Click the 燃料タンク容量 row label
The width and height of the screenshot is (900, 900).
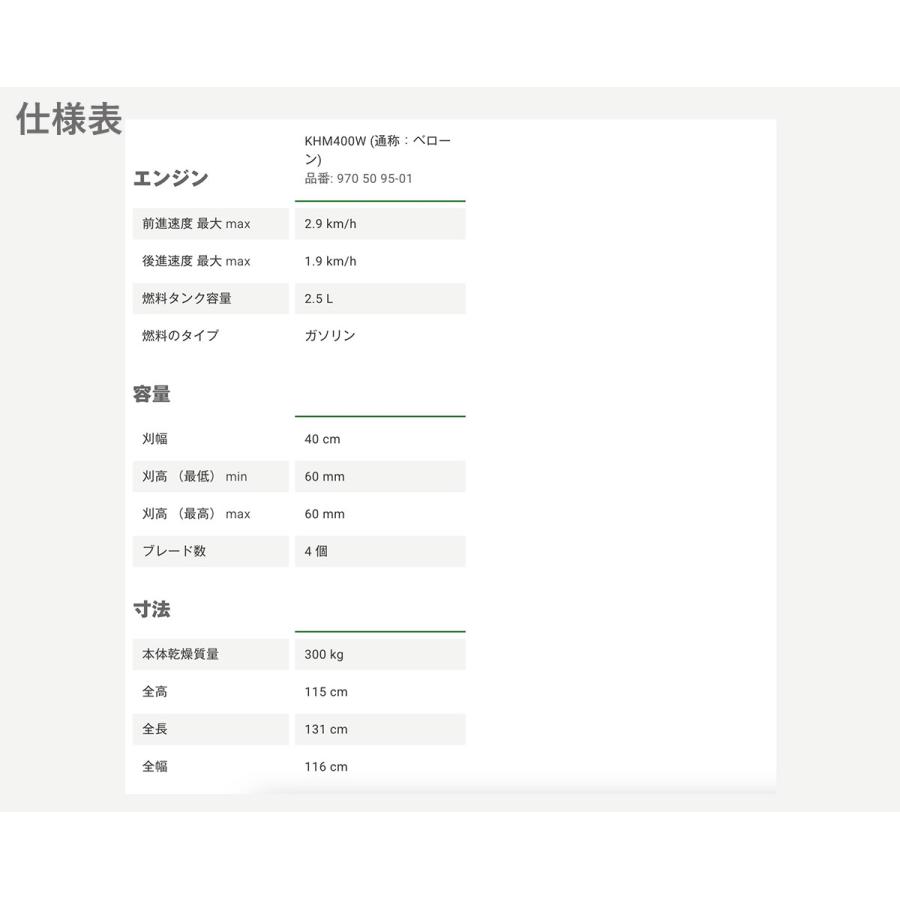coord(187,299)
